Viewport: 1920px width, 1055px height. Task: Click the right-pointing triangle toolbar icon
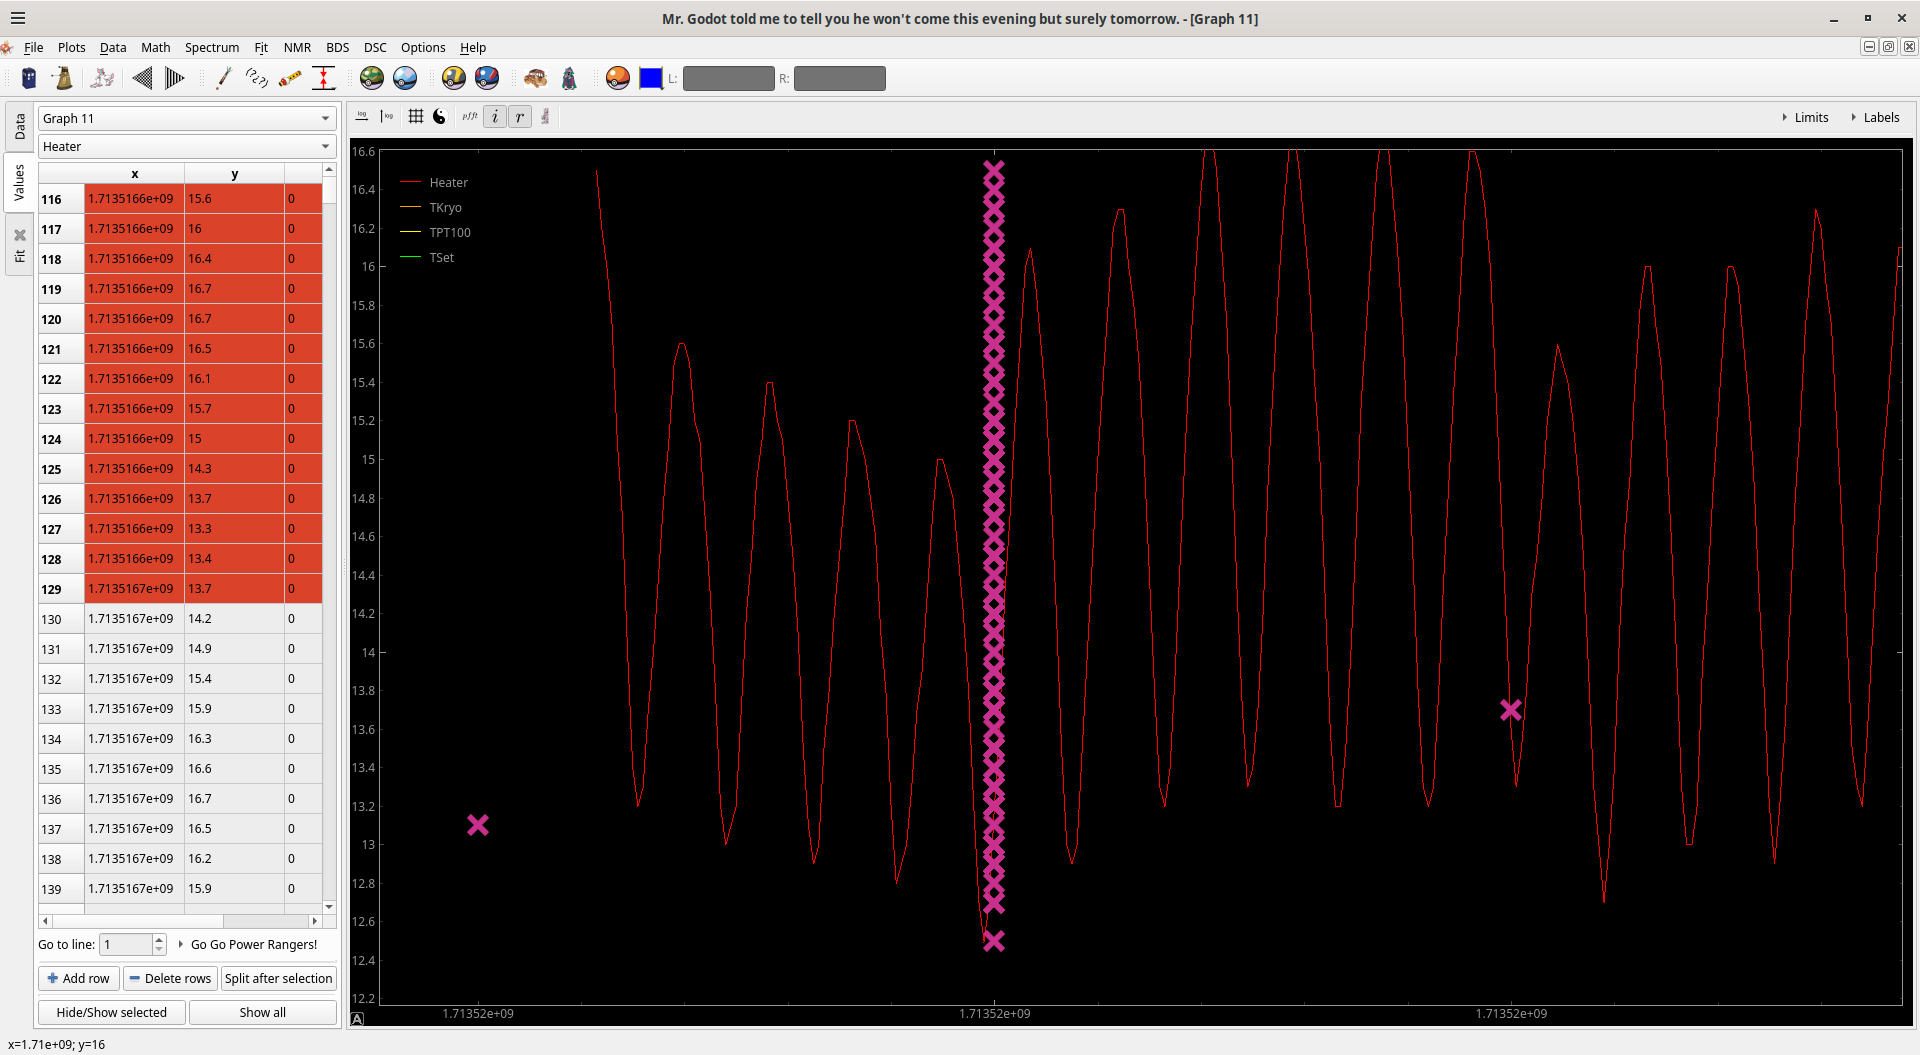click(174, 78)
